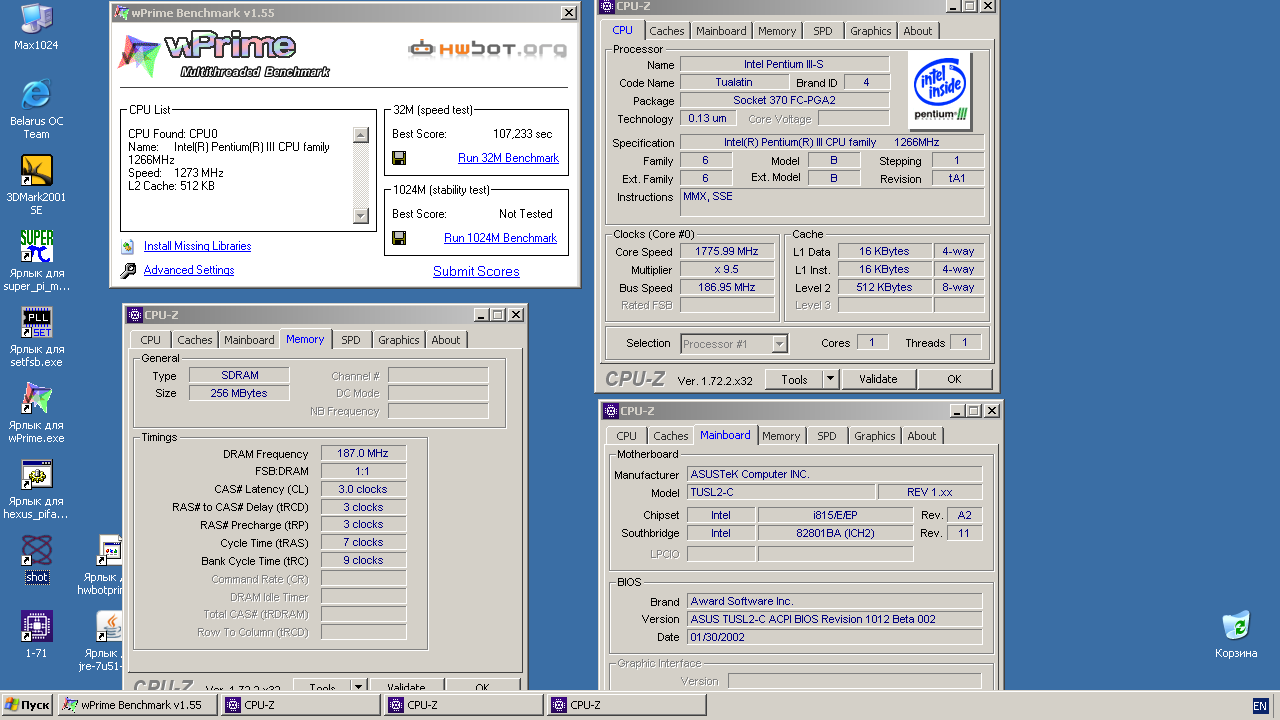Click CPU List scrollbar up arrow
Screen dimensions: 1280x720
[361, 134]
